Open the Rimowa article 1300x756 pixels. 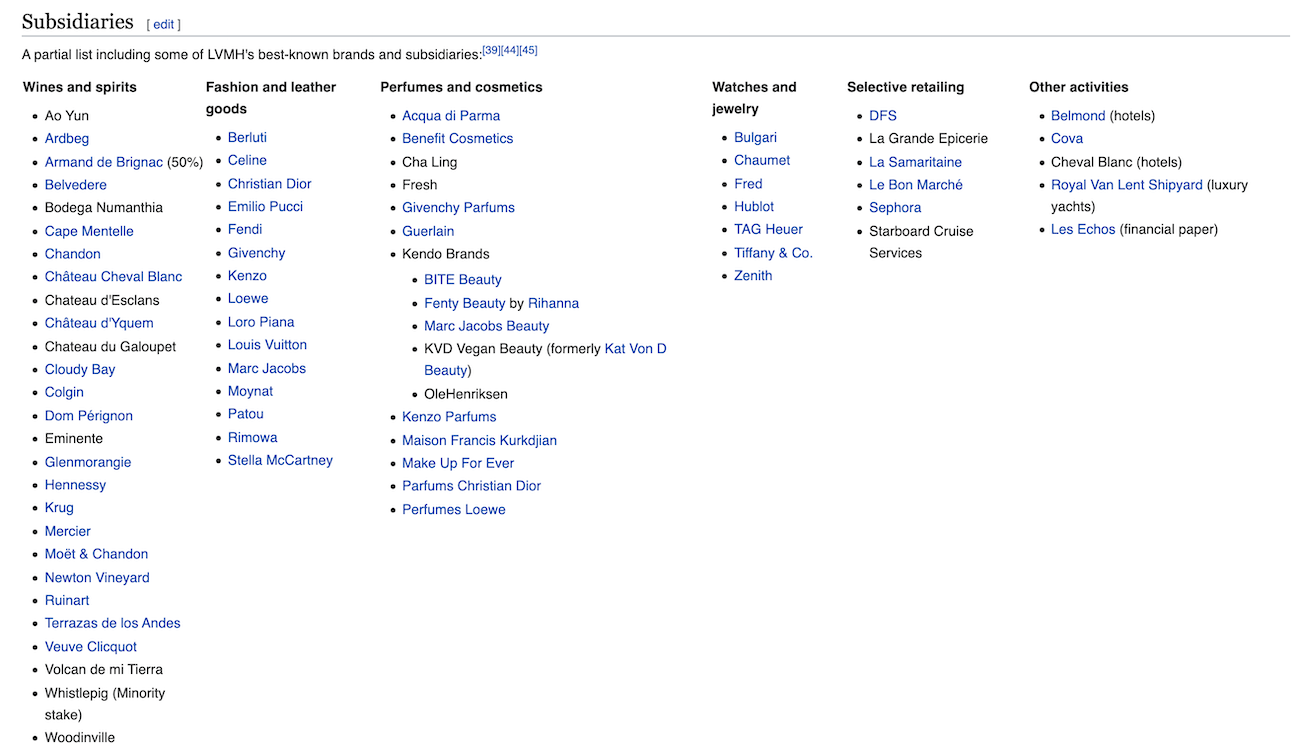coord(253,438)
